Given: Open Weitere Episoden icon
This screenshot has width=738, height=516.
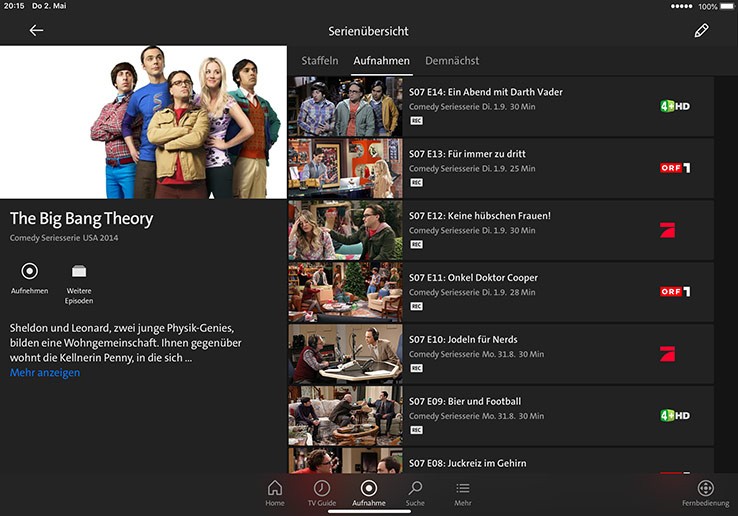Looking at the screenshot, I should [79, 272].
